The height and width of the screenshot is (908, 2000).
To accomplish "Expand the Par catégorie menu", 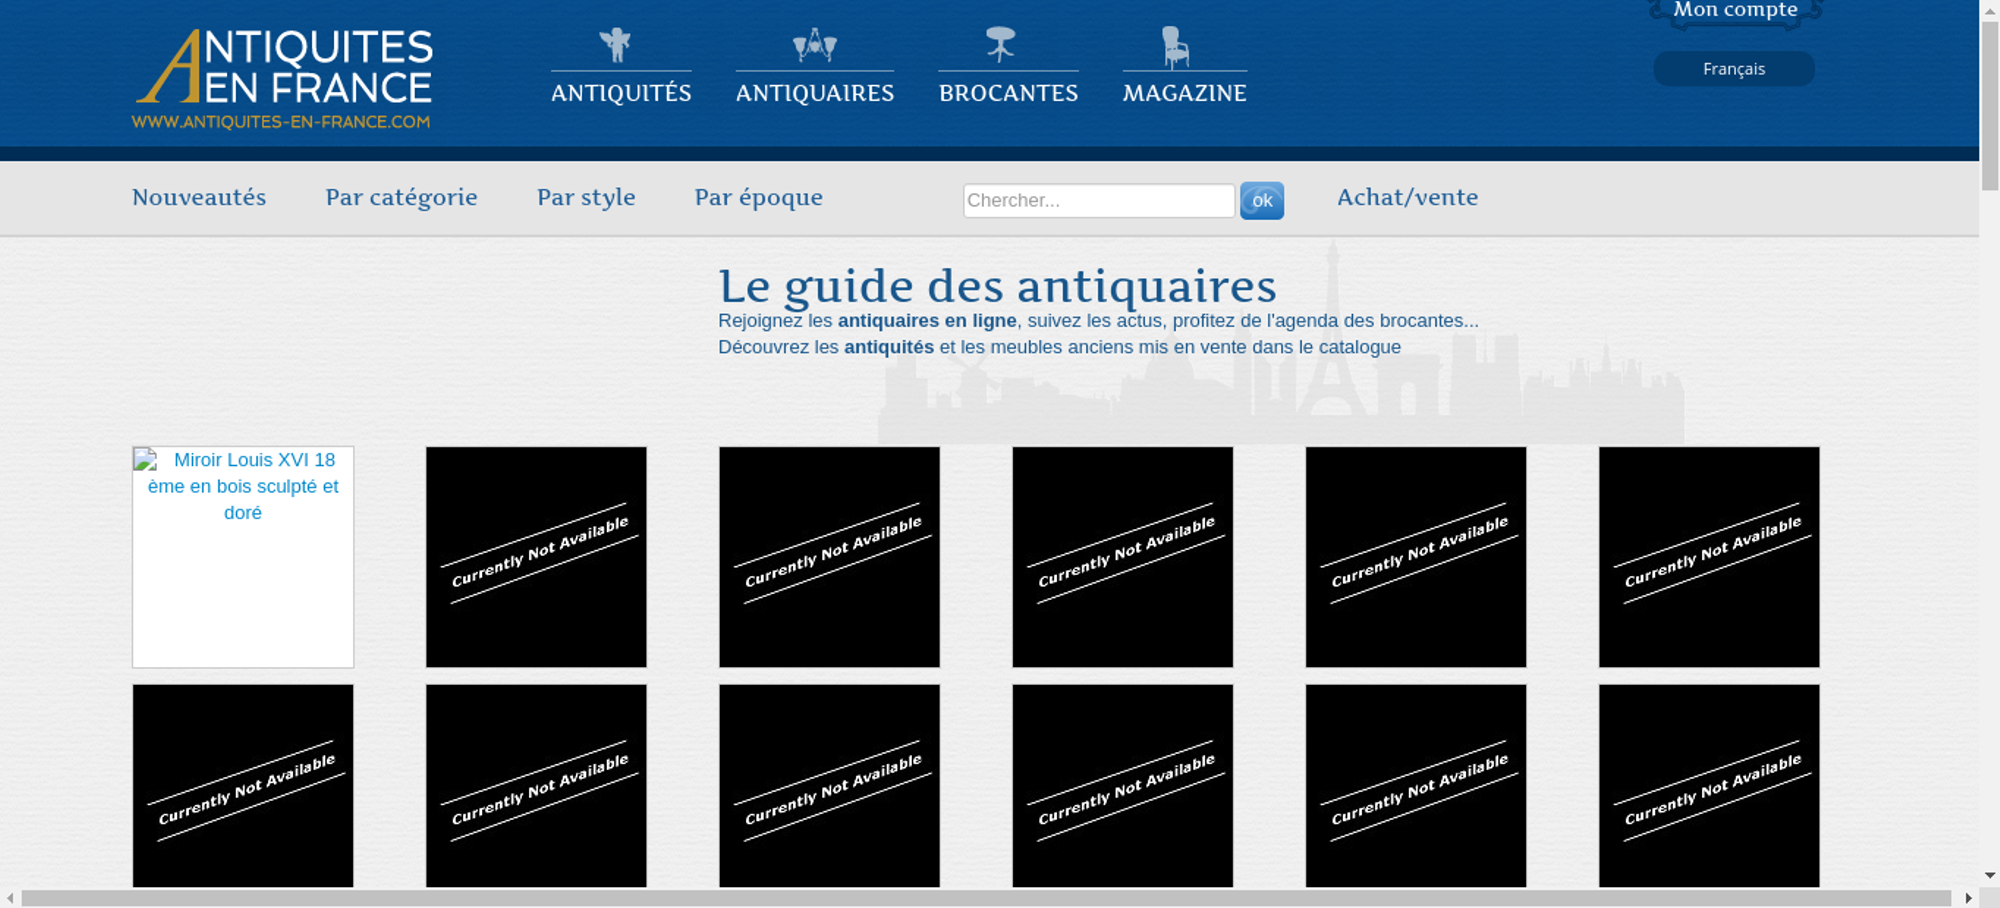I will pos(401,197).
